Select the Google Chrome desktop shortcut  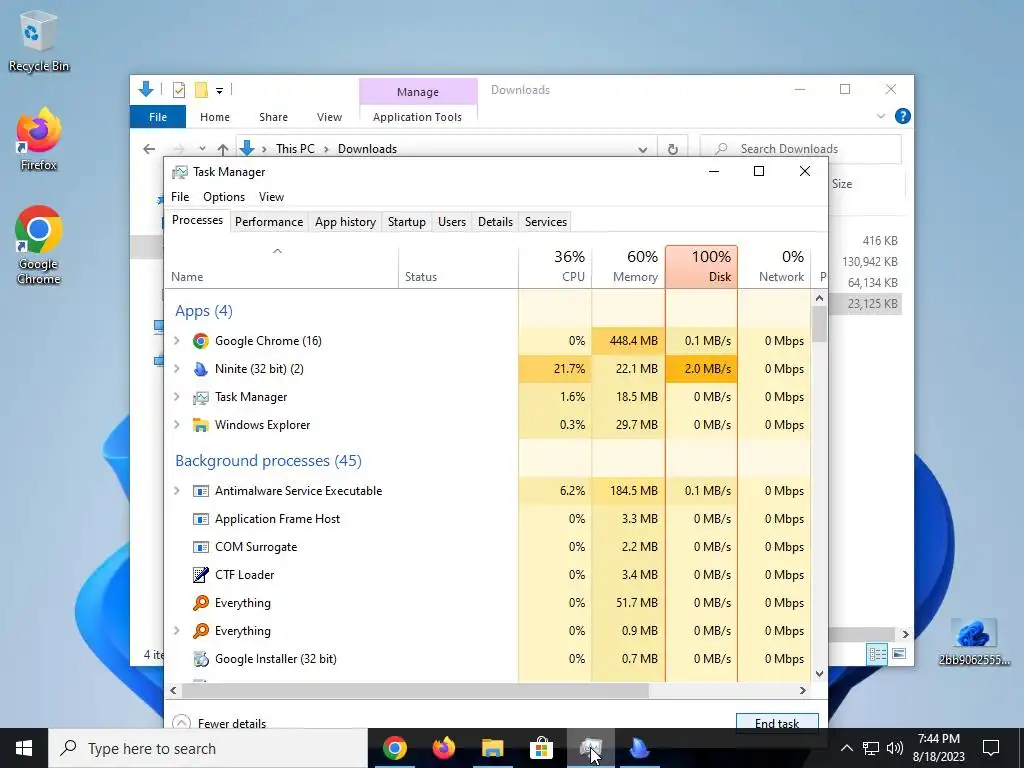(39, 246)
